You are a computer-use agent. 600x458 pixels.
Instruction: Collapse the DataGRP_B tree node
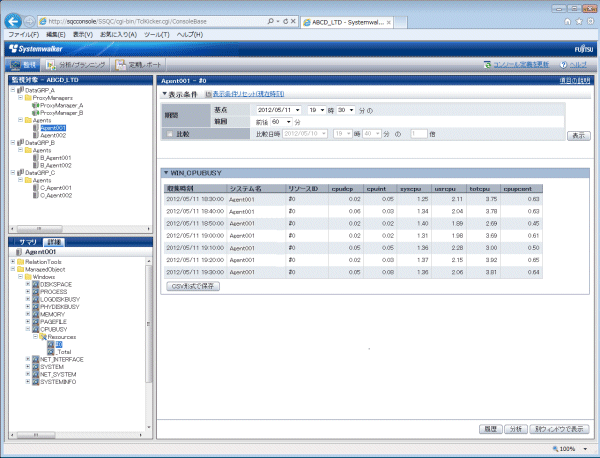(x=13, y=142)
